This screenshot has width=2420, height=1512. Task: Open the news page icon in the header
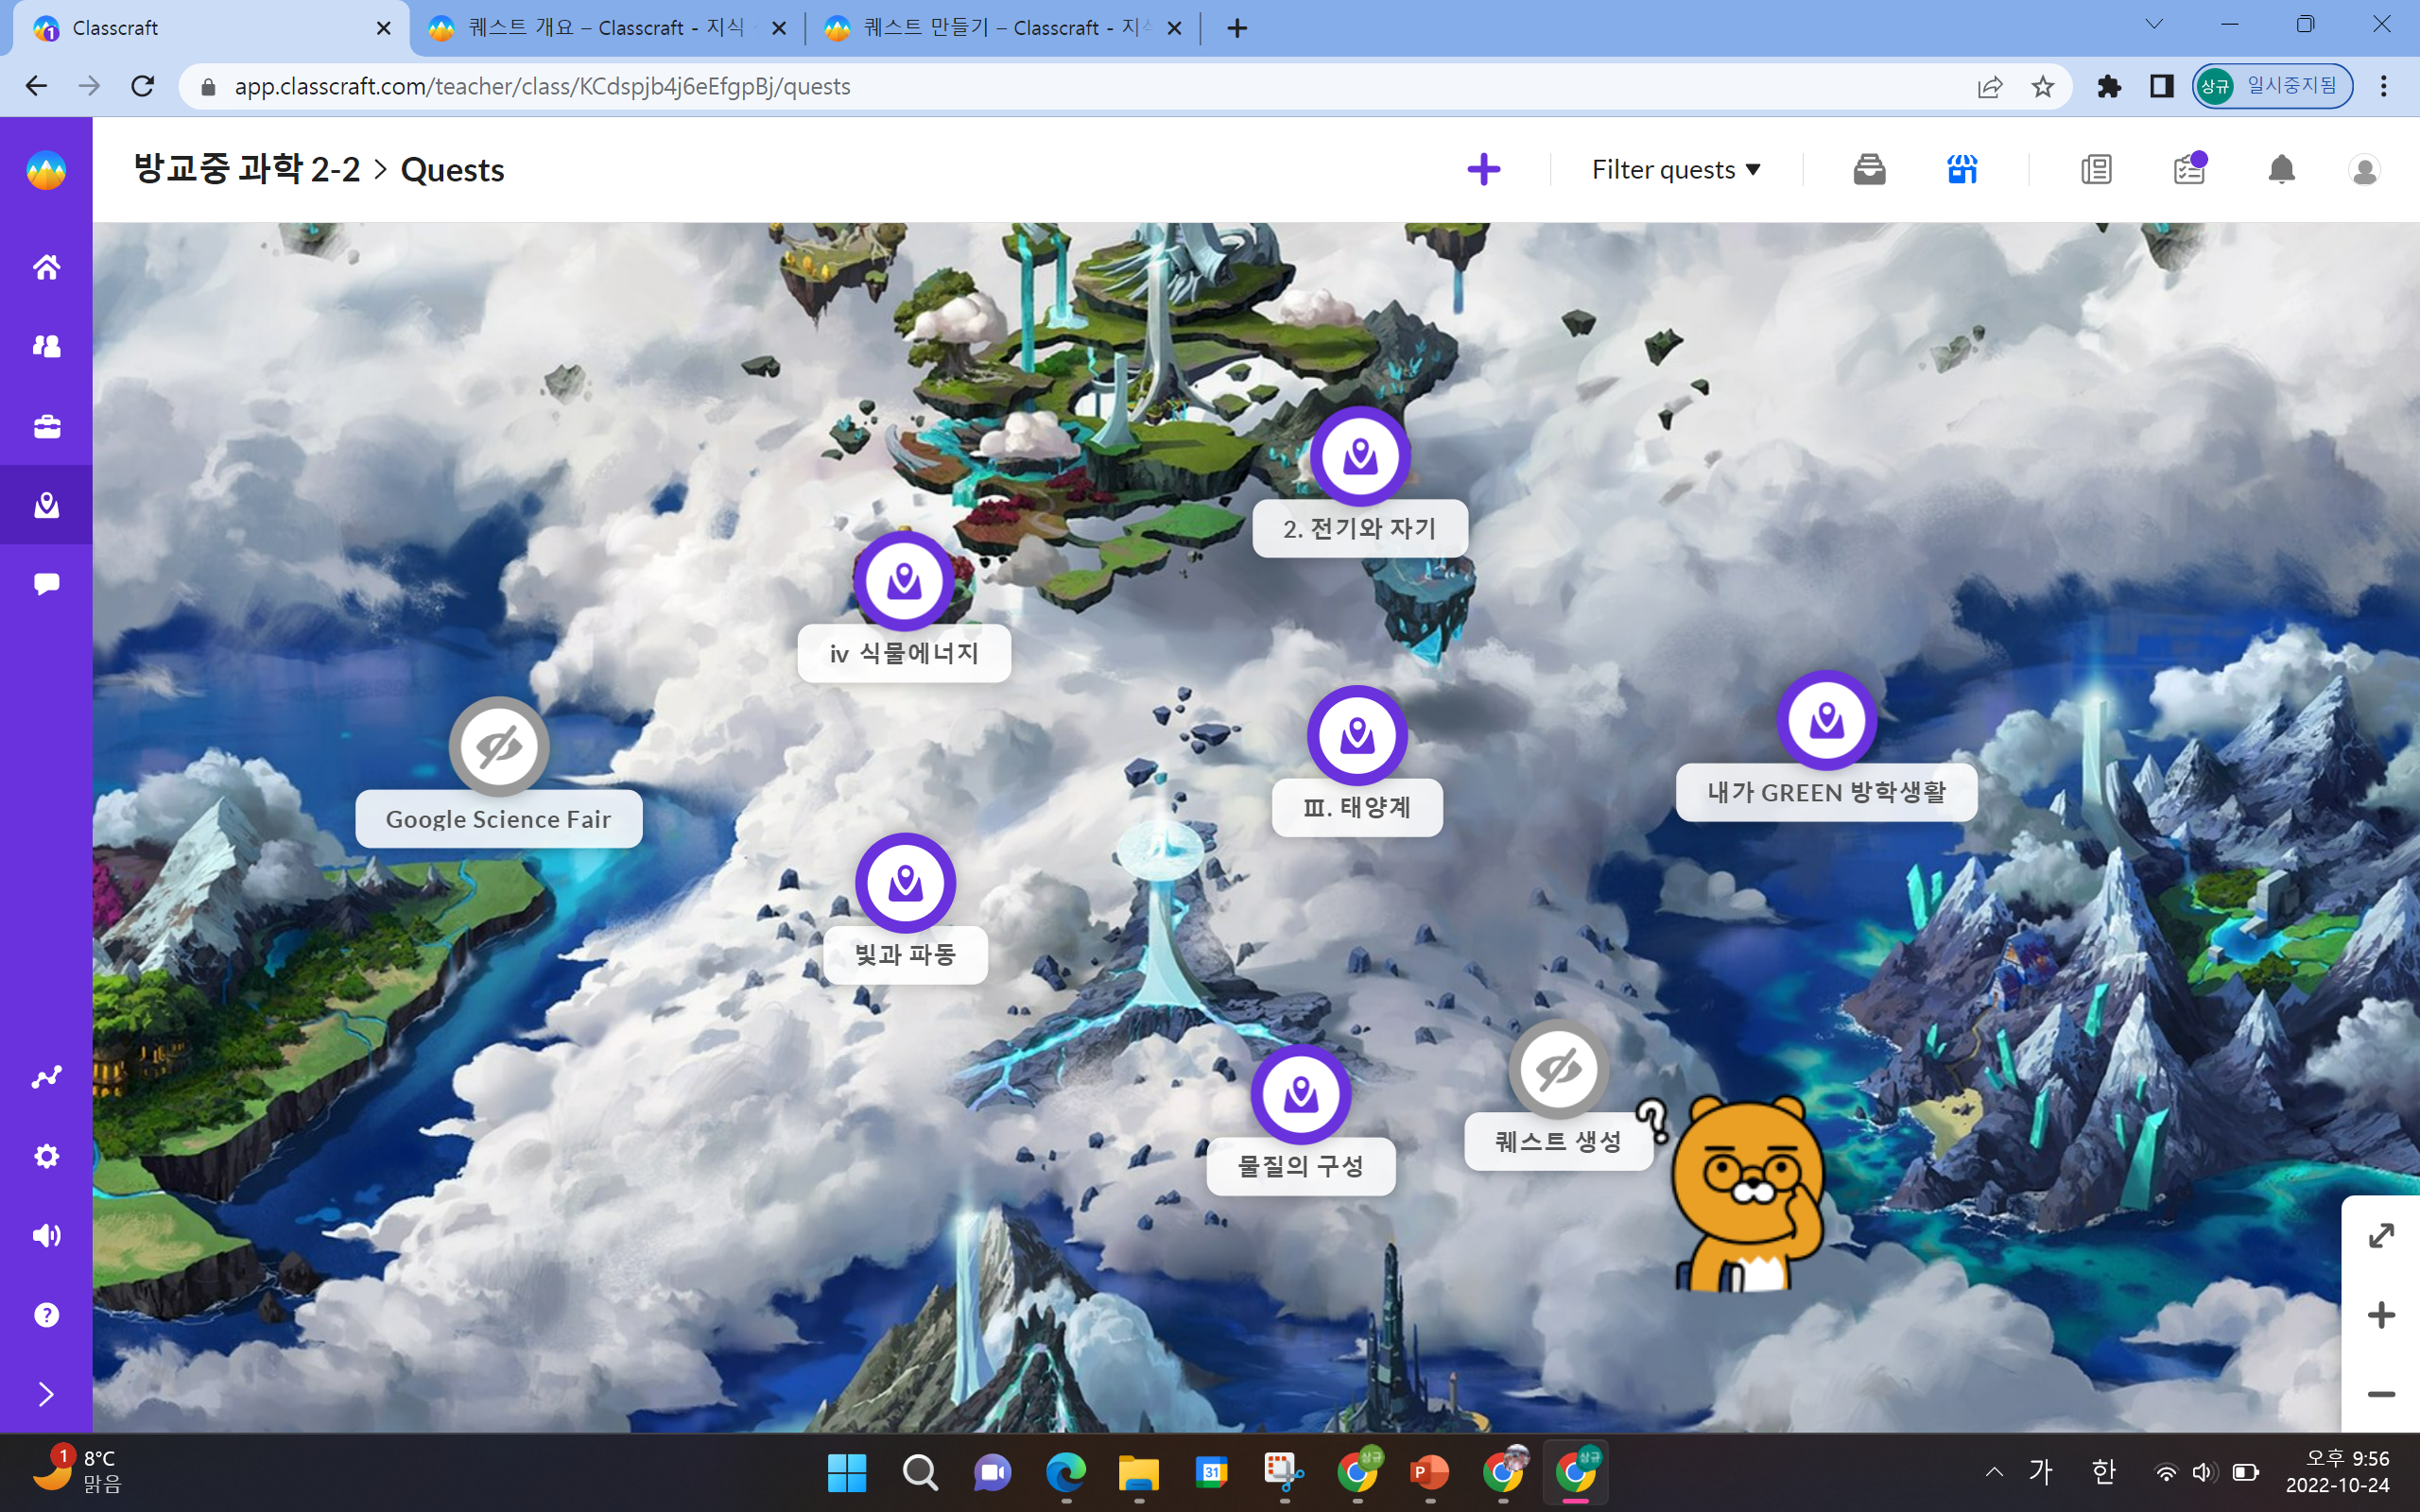click(2096, 170)
